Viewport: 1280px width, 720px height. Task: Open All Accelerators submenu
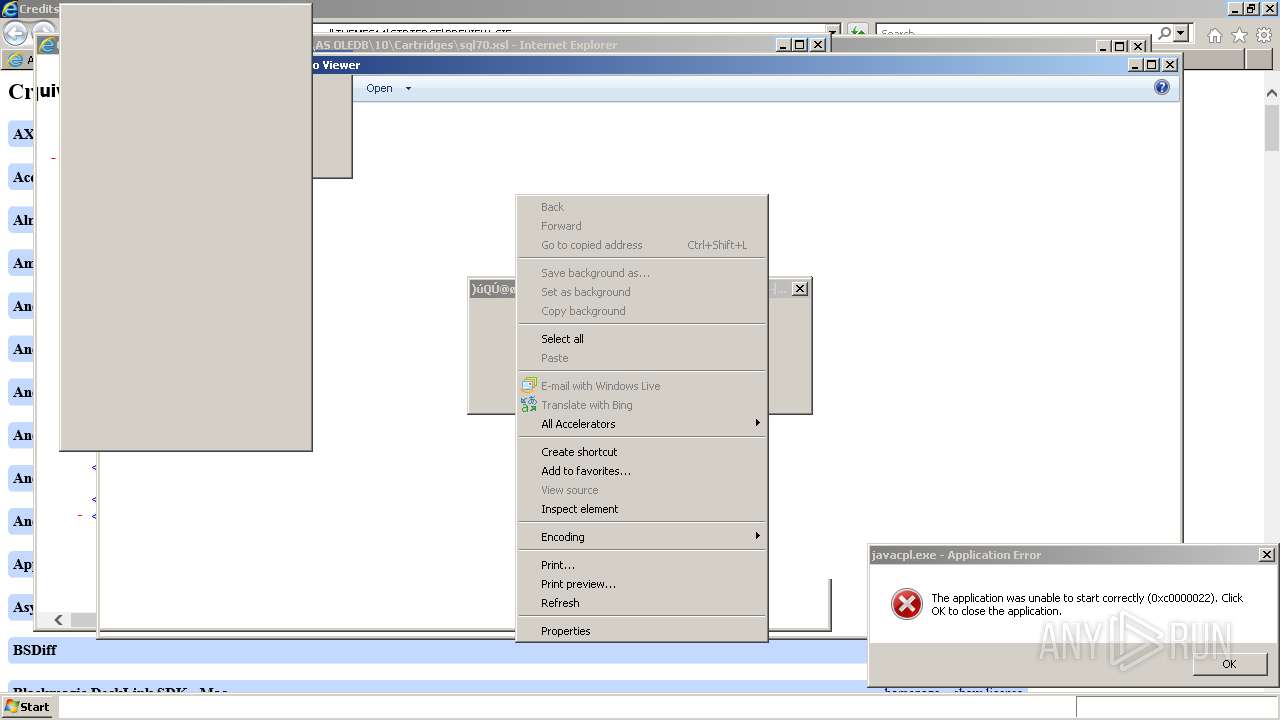640,424
